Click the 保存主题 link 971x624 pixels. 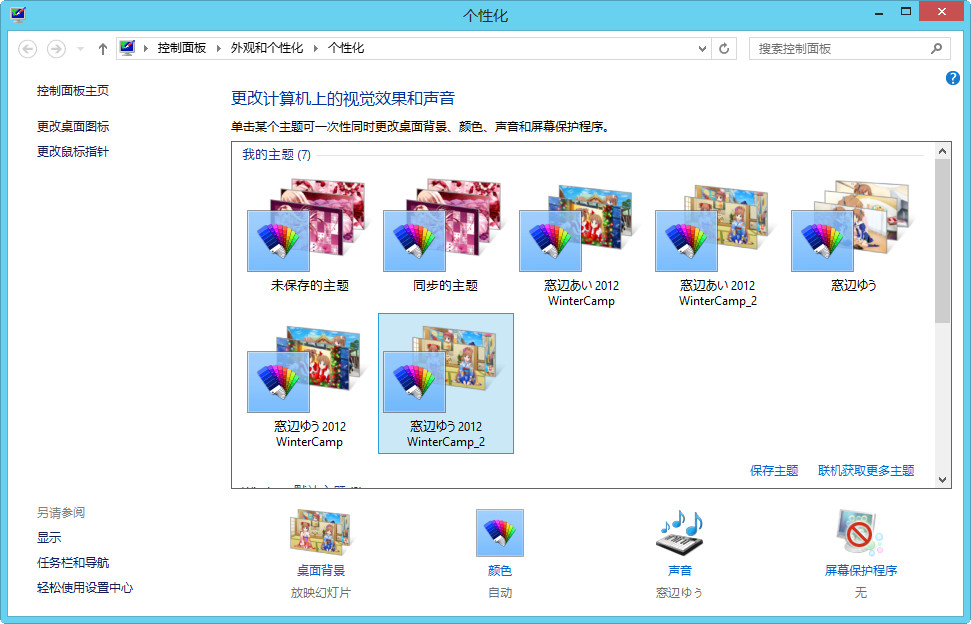[x=774, y=470]
